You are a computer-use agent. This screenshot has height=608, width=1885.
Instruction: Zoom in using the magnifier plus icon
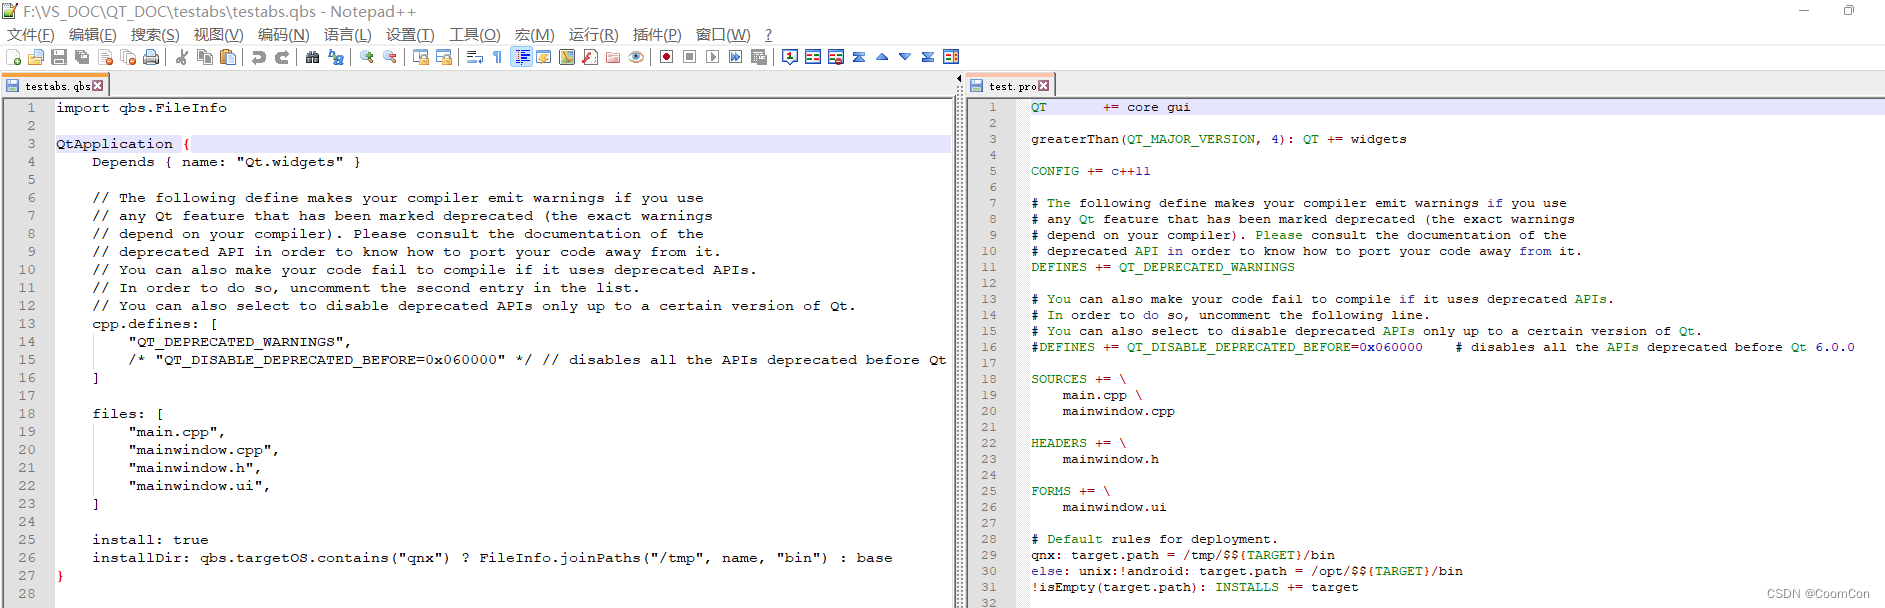367,57
